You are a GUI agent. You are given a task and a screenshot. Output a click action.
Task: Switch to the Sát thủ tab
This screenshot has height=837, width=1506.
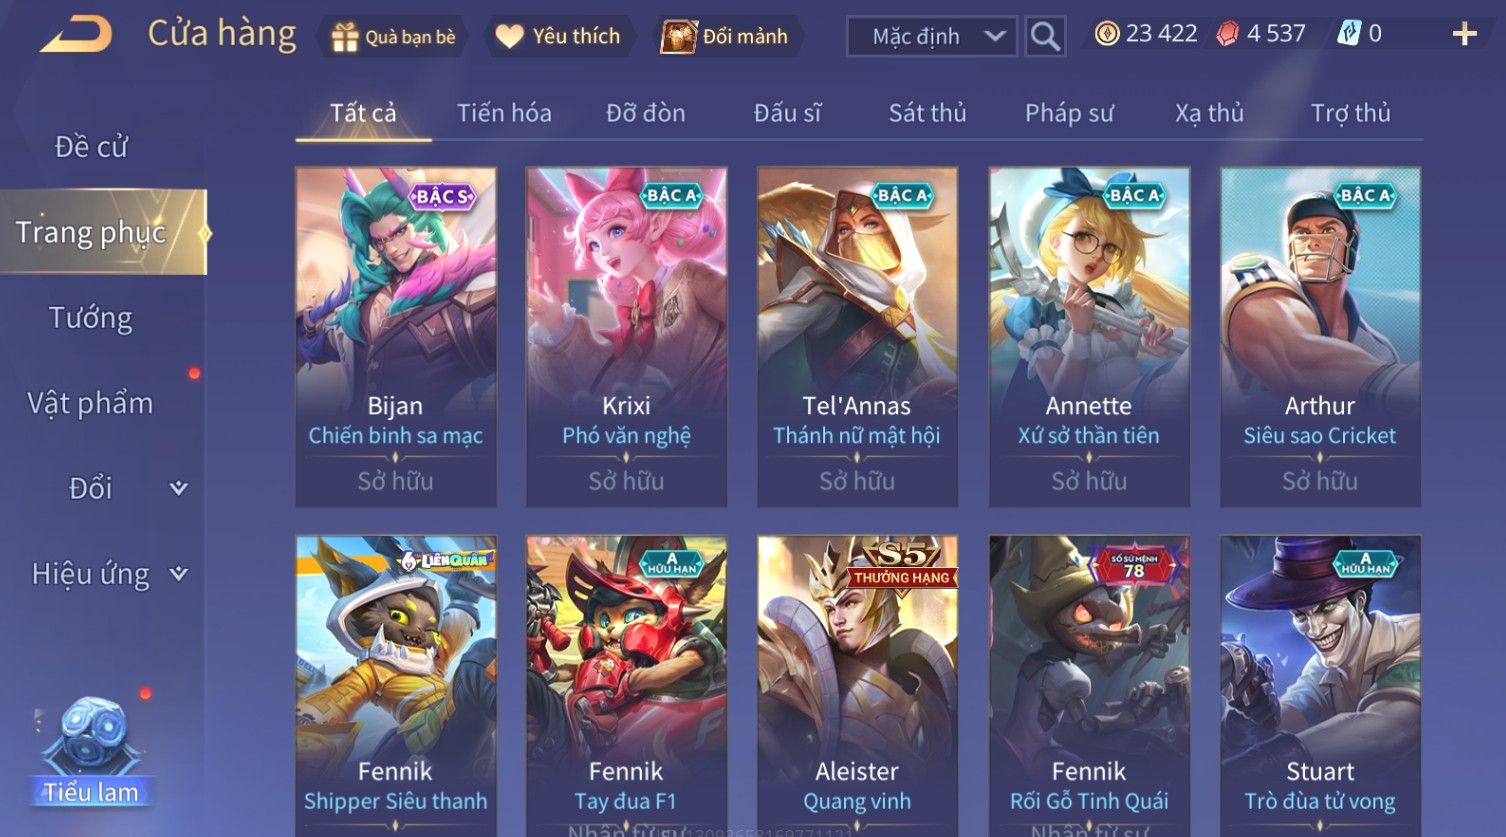point(927,113)
